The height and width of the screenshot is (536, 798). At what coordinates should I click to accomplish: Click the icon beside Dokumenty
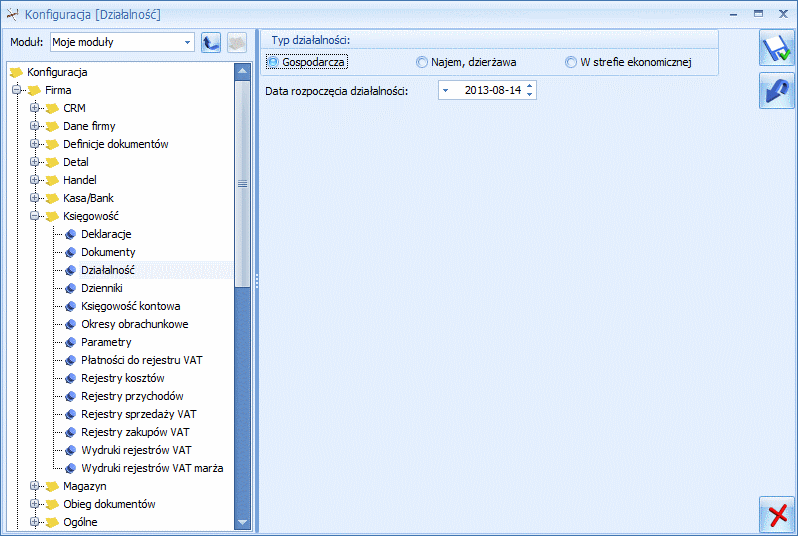coord(71,252)
